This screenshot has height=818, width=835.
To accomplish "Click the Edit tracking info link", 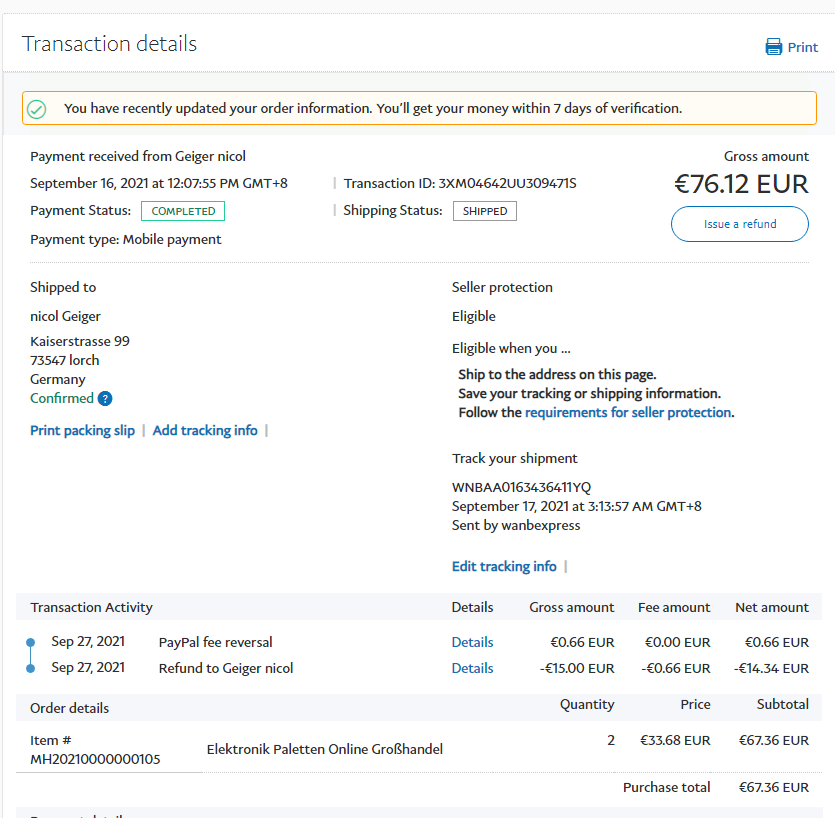I will pyautogui.click(x=504, y=567).
